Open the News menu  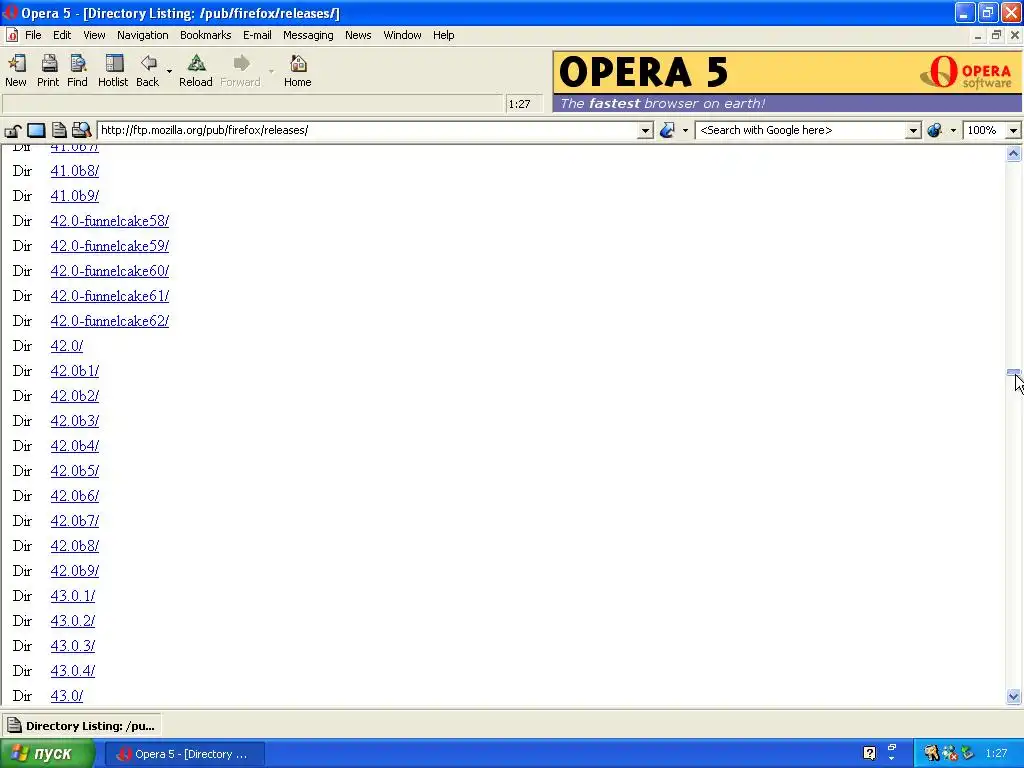[358, 35]
